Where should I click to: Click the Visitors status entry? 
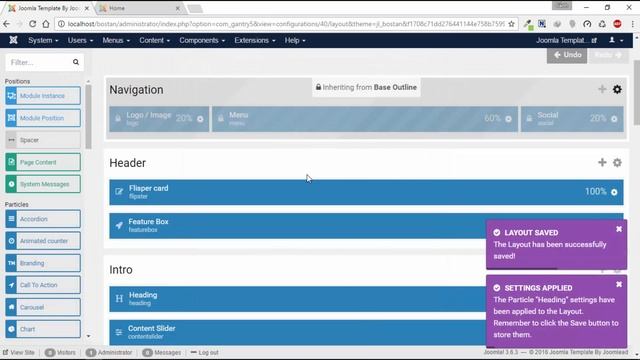coord(60,352)
